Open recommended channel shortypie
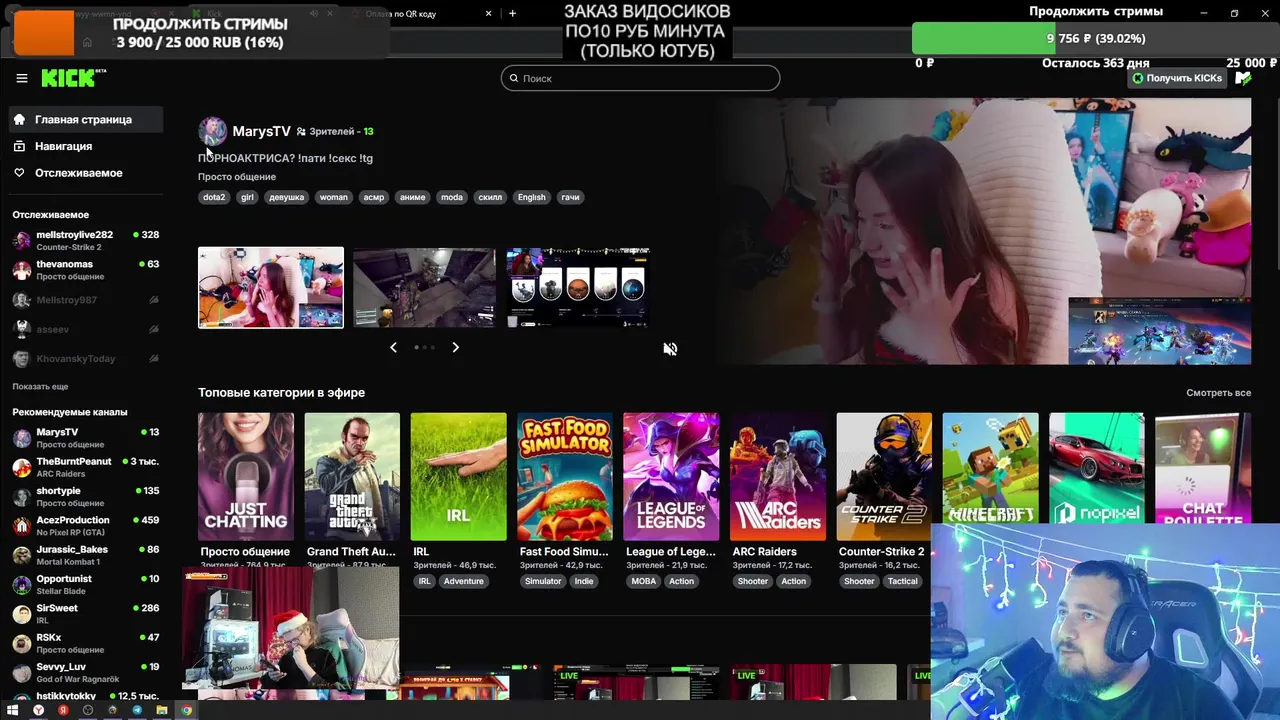 point(86,497)
